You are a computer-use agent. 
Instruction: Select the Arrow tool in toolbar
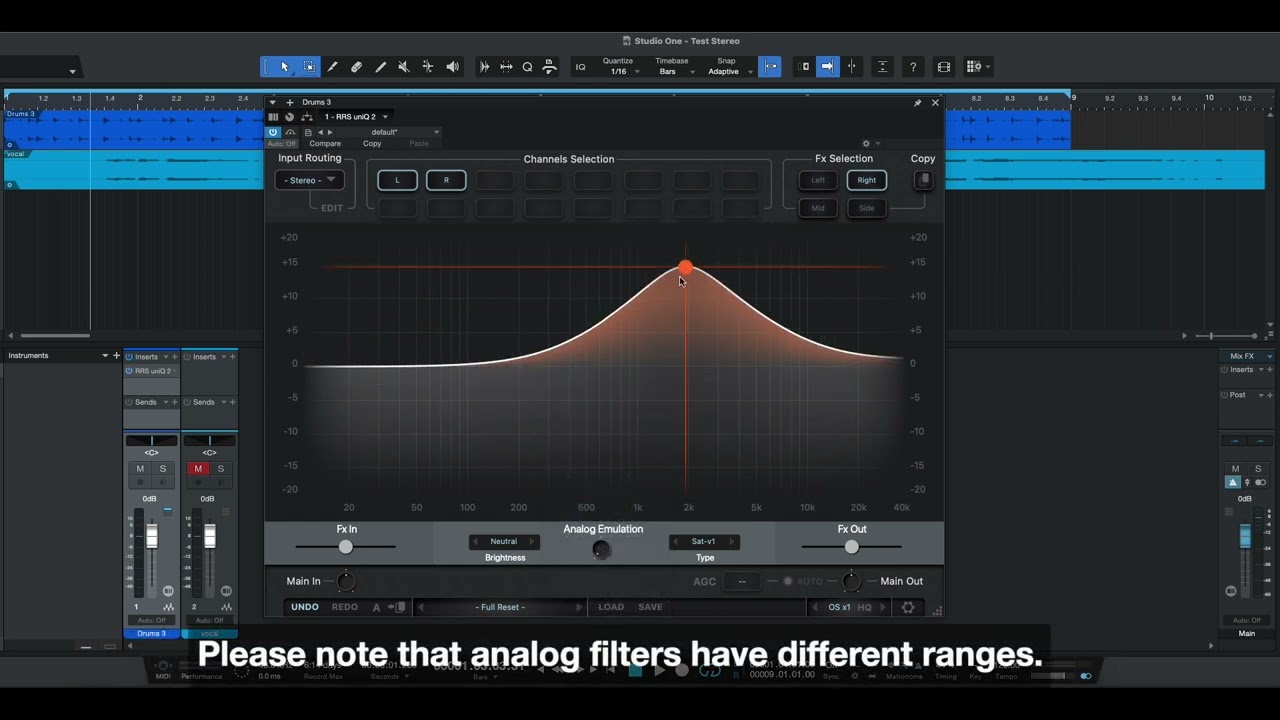(x=284, y=67)
